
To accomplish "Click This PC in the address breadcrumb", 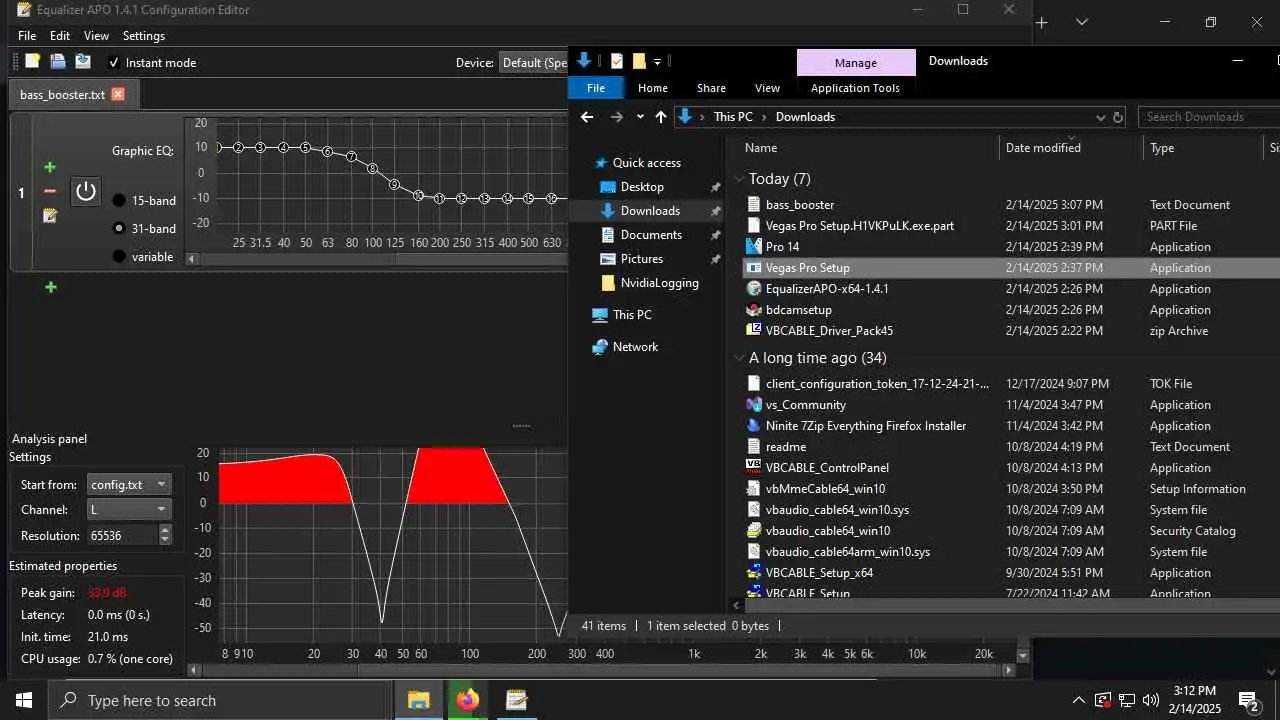I will coord(733,117).
